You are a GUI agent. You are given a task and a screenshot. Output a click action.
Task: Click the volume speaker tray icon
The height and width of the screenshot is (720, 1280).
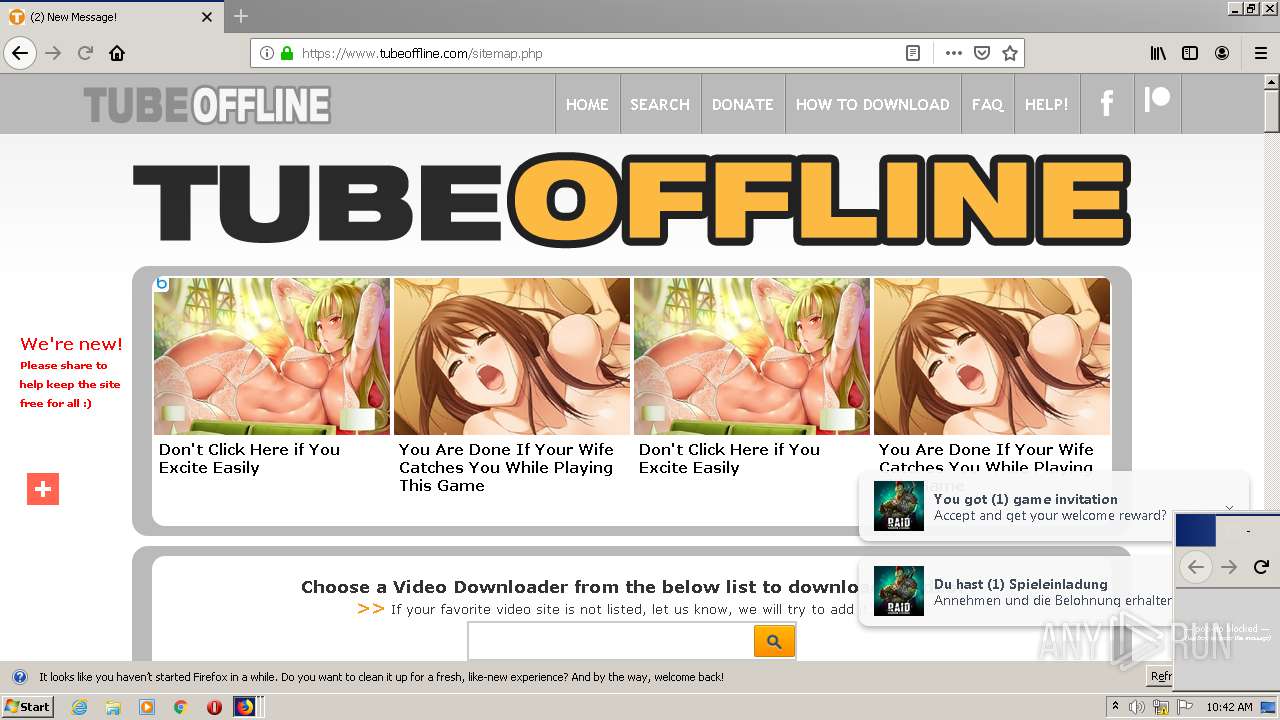1138,707
